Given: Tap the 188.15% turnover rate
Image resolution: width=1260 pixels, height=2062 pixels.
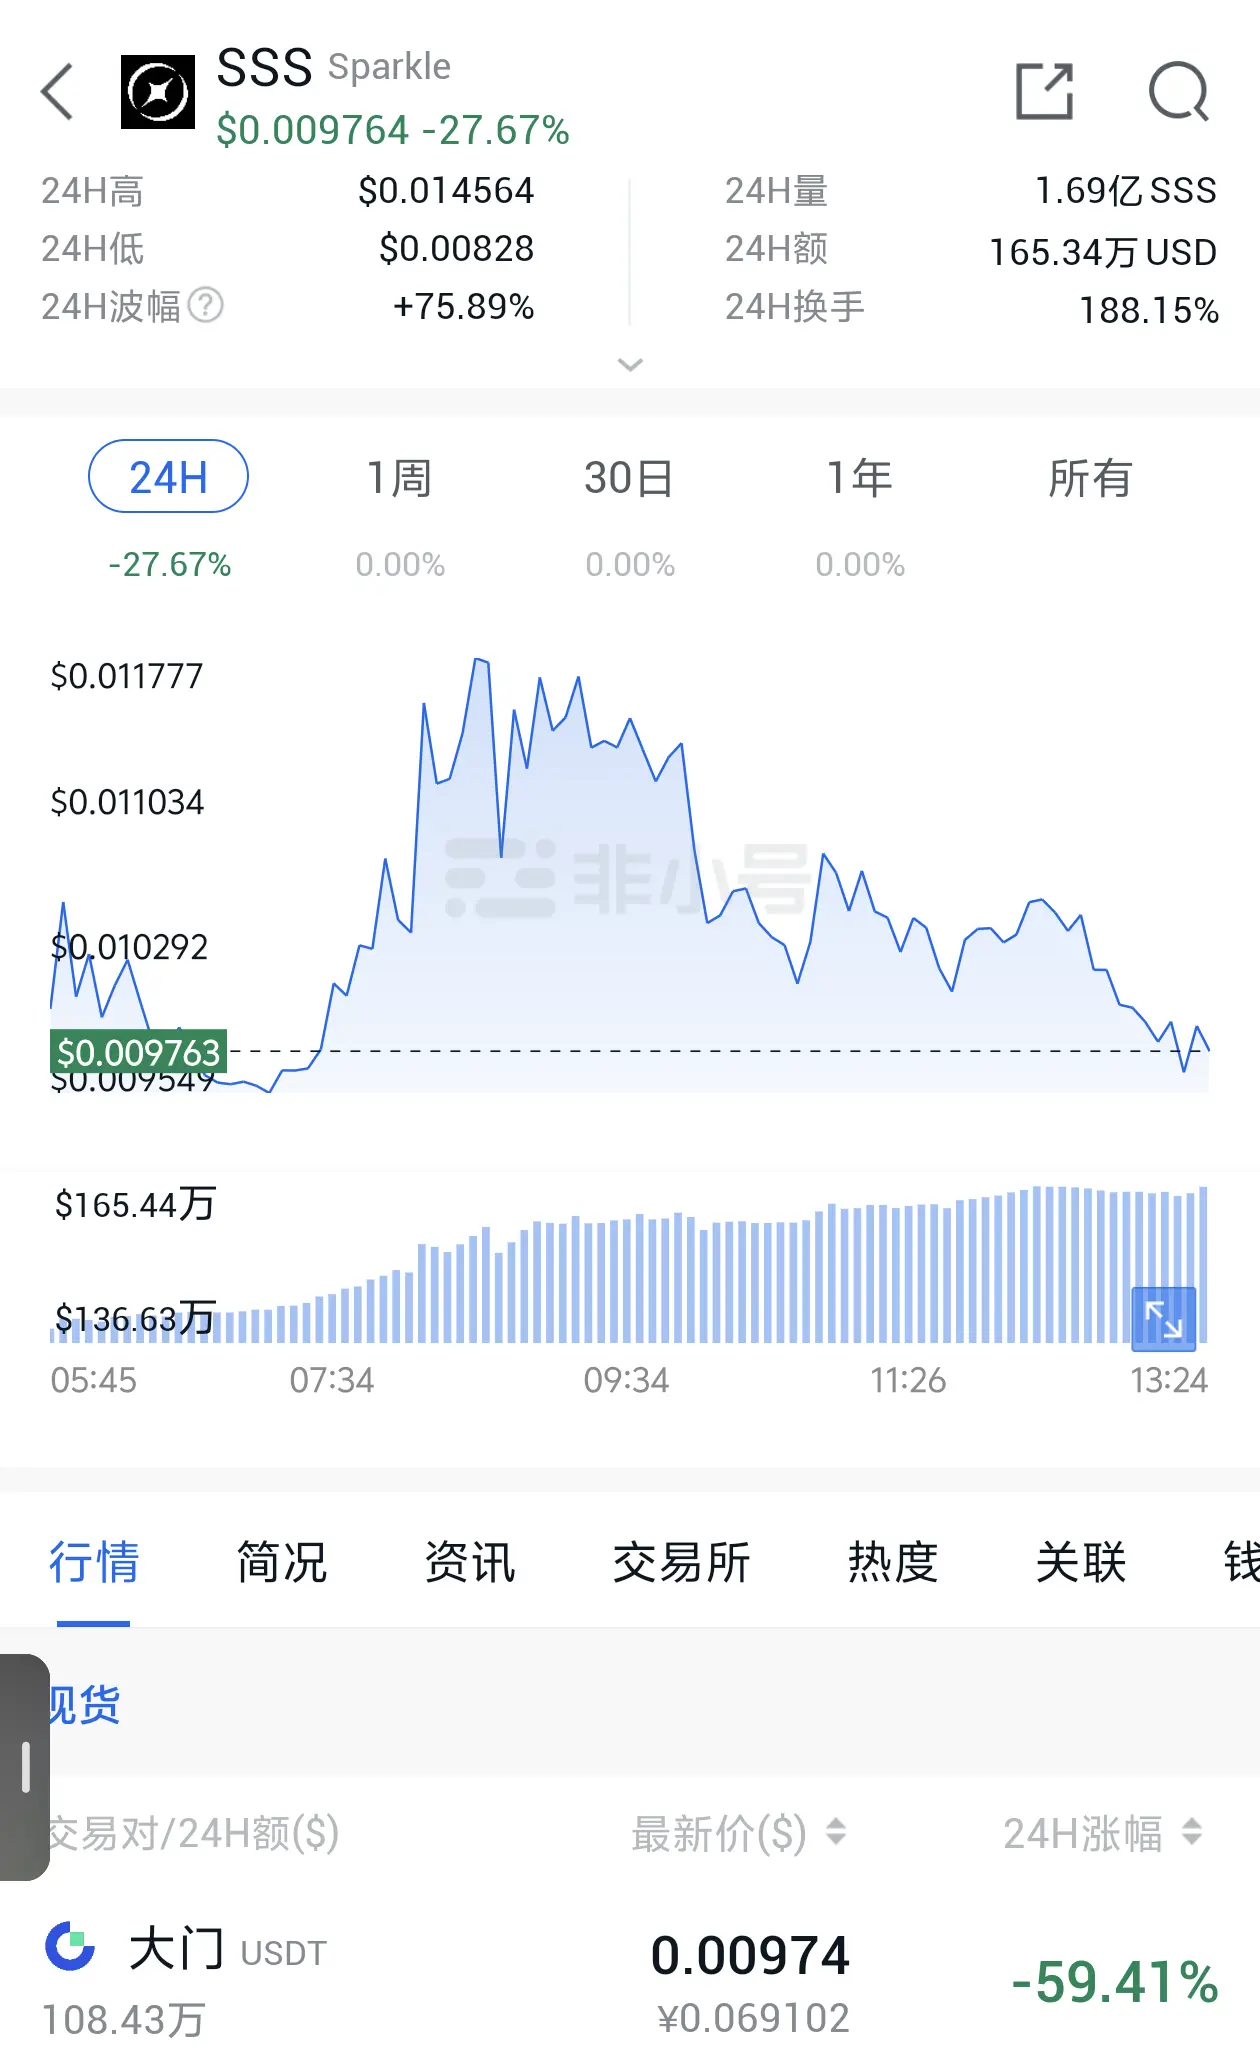Looking at the screenshot, I should [1149, 310].
